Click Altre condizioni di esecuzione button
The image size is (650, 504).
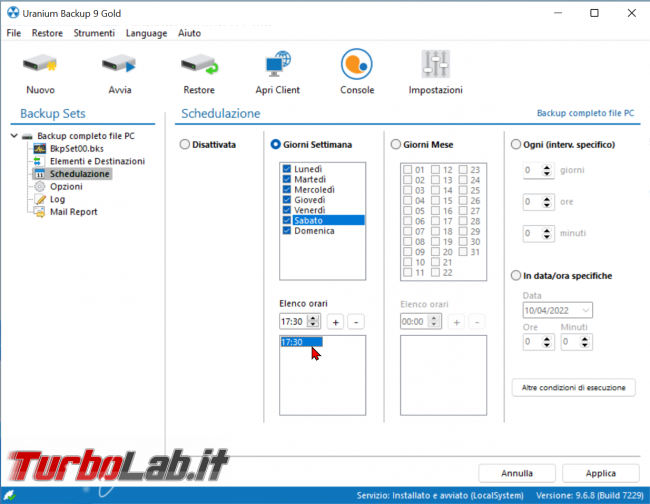[573, 388]
